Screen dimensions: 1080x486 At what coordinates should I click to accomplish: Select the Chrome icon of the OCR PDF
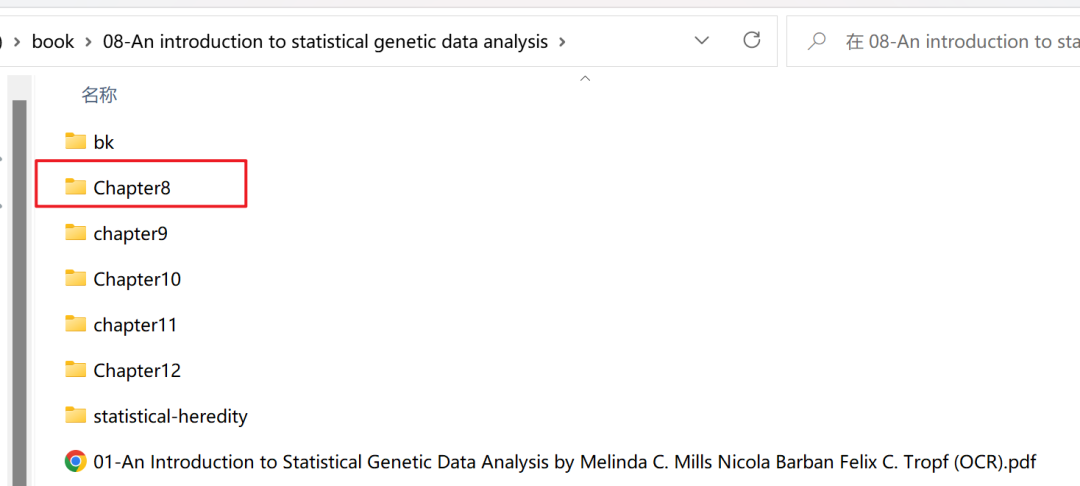click(75, 461)
